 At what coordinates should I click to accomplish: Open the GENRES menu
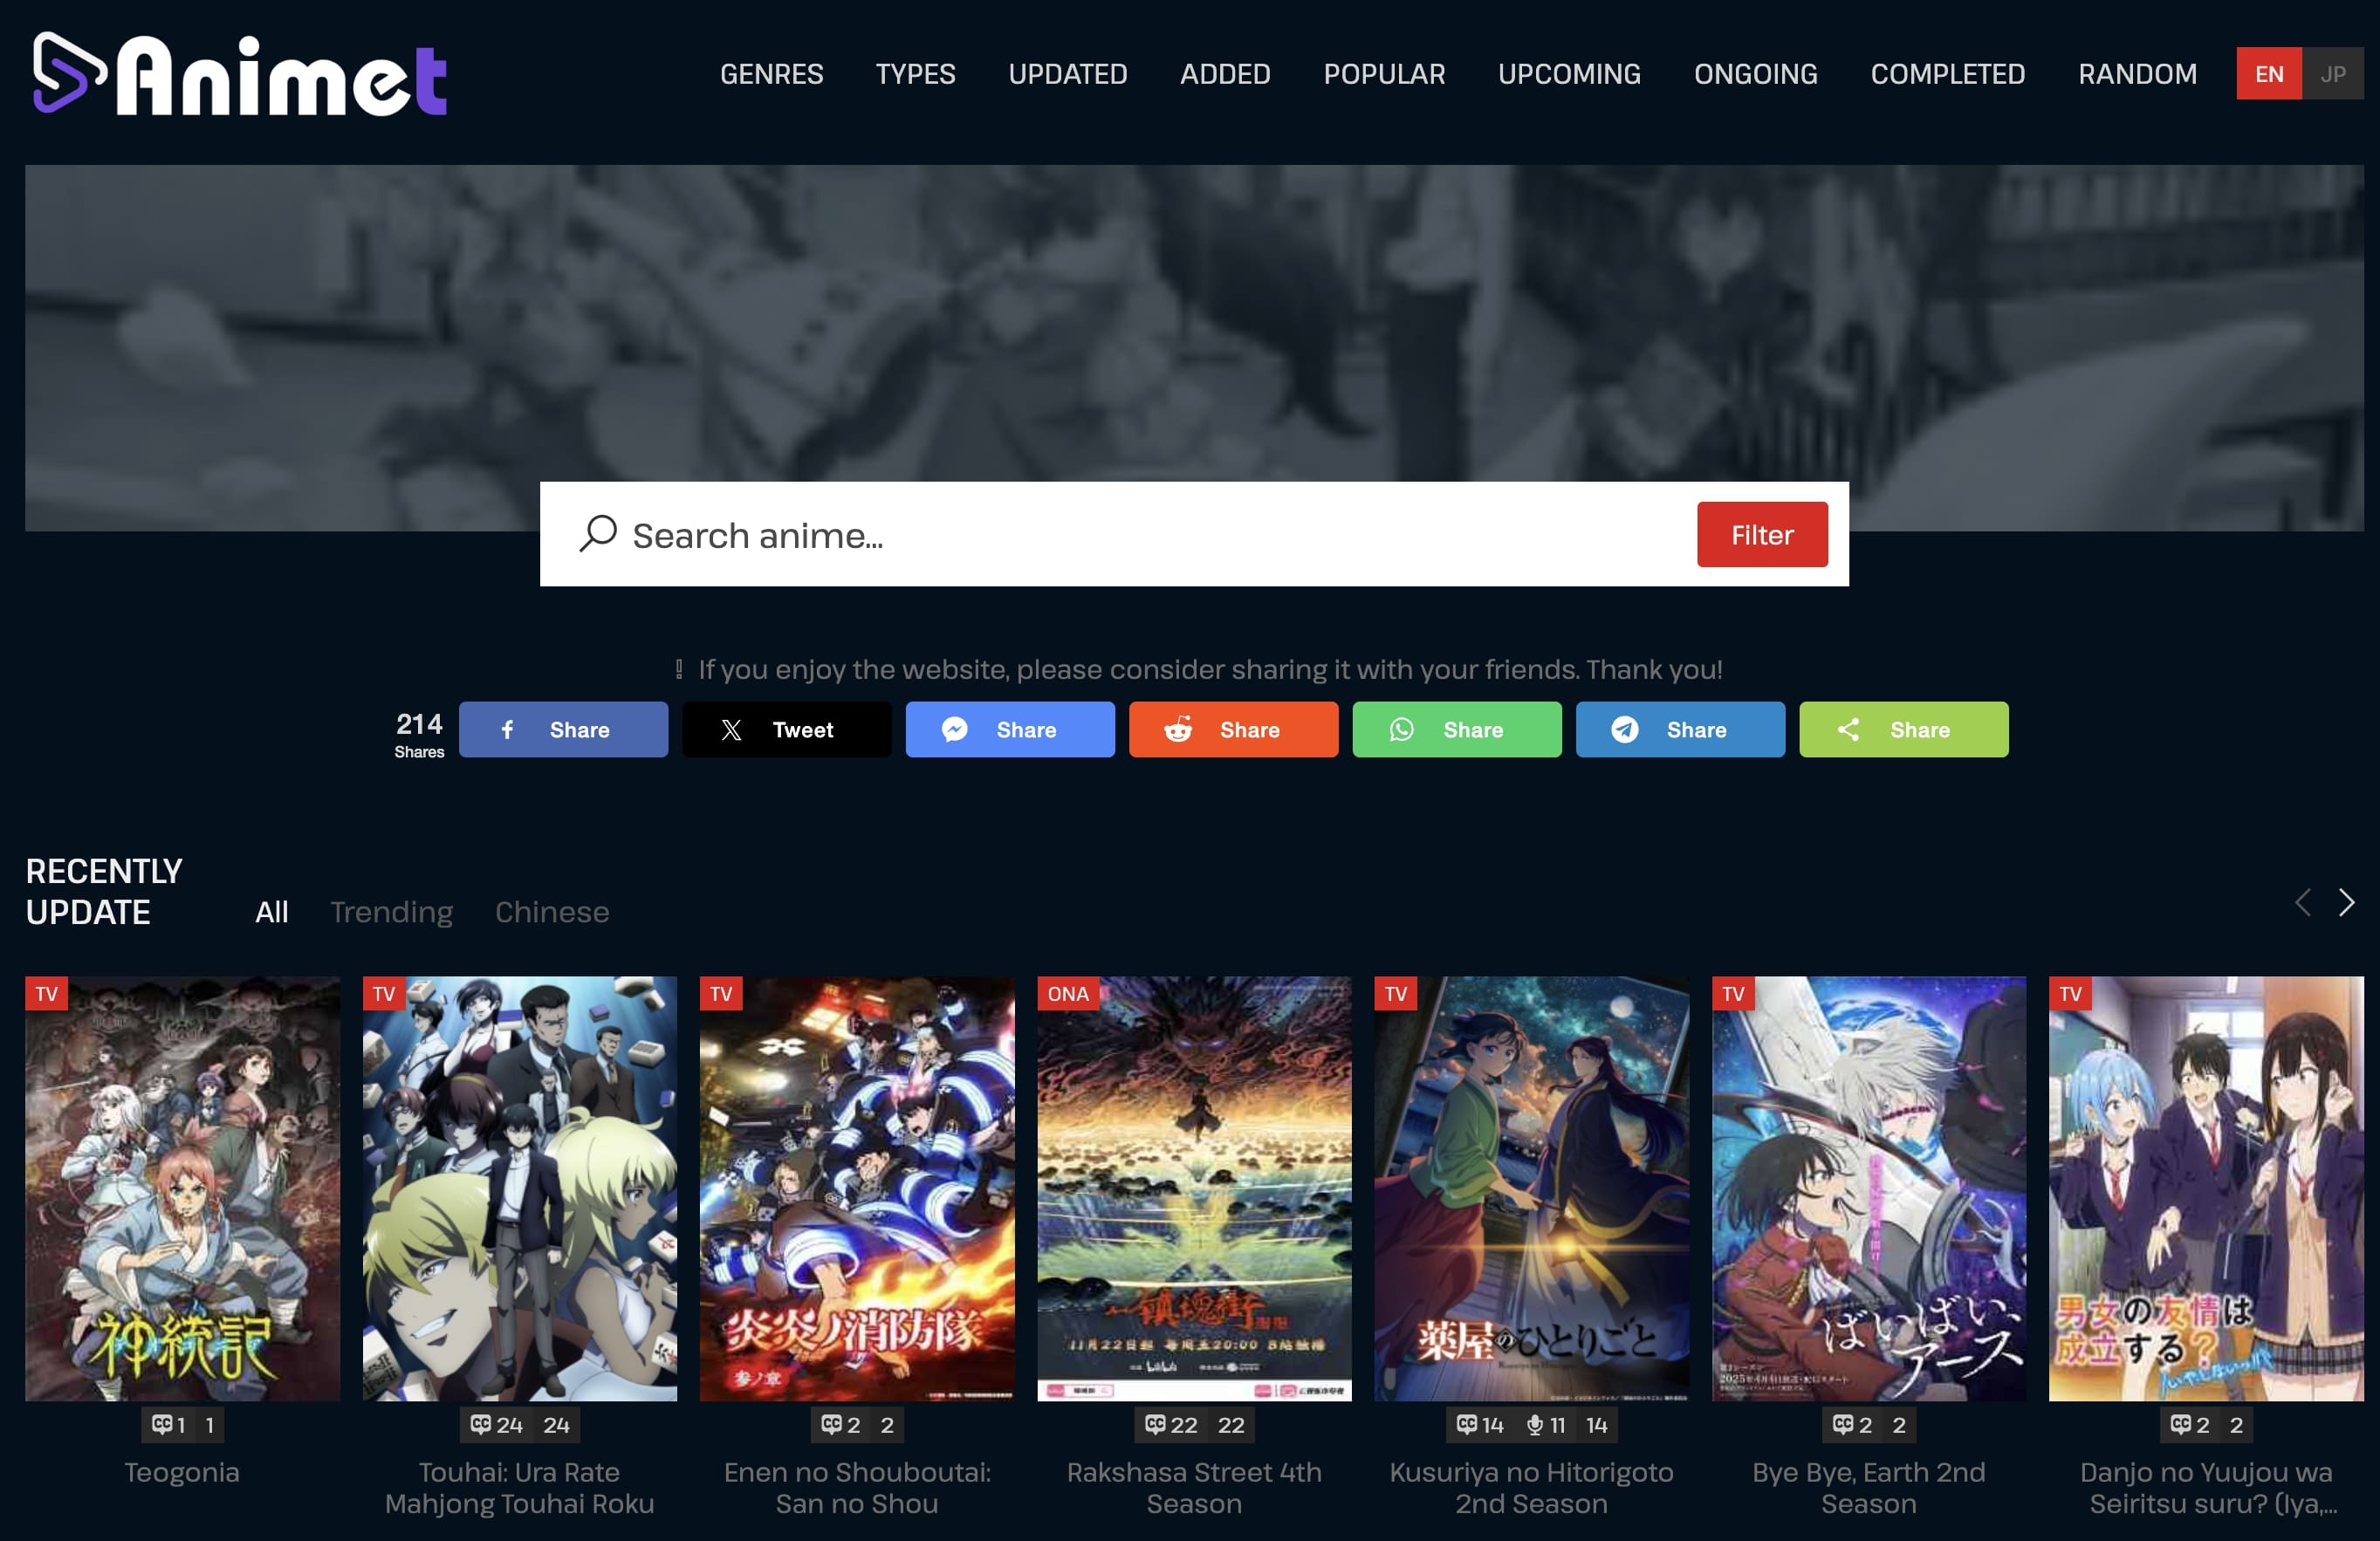coord(771,74)
